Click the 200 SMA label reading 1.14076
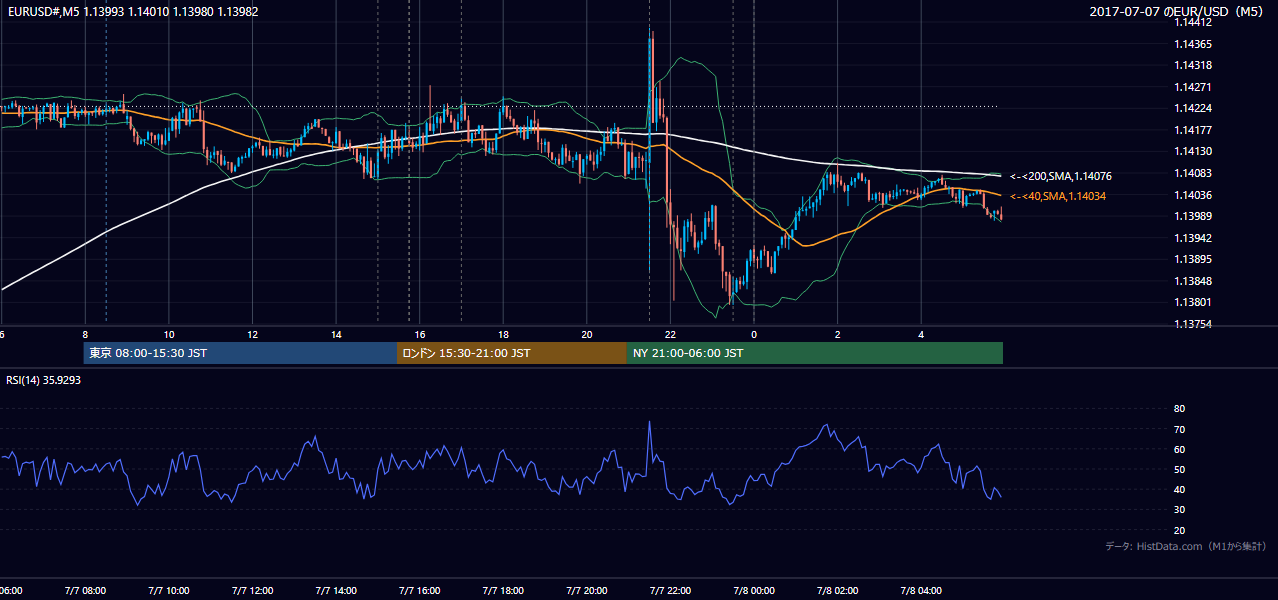1278x600 pixels. [1061, 176]
